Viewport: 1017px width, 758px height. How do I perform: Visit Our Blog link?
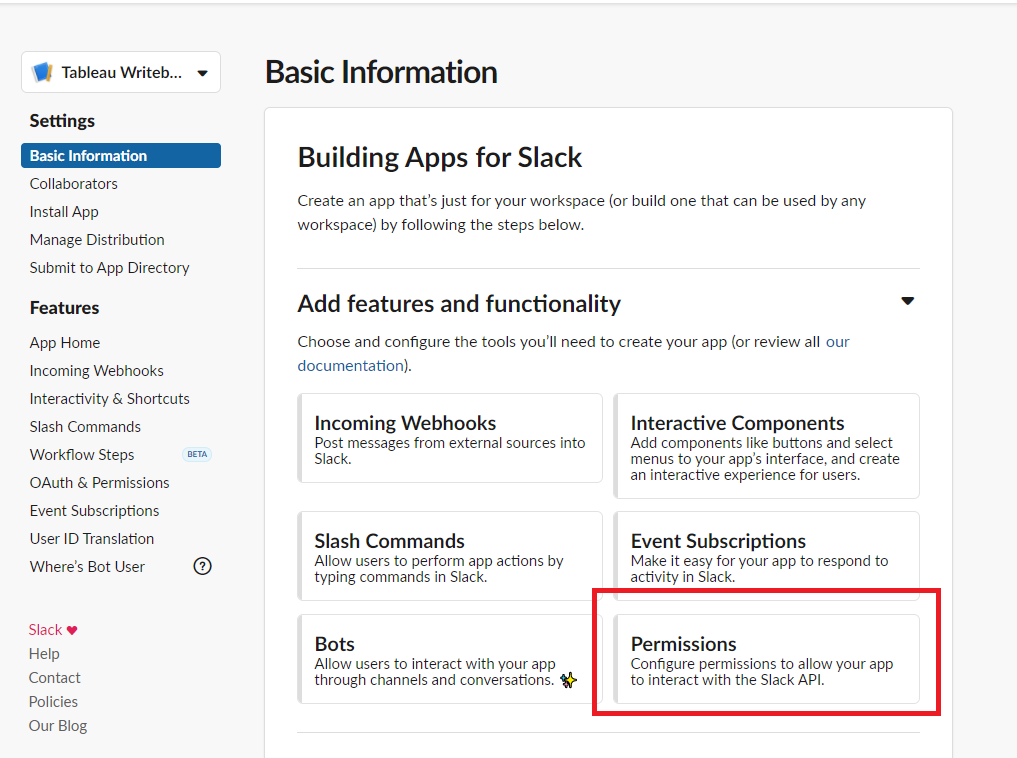click(x=58, y=726)
